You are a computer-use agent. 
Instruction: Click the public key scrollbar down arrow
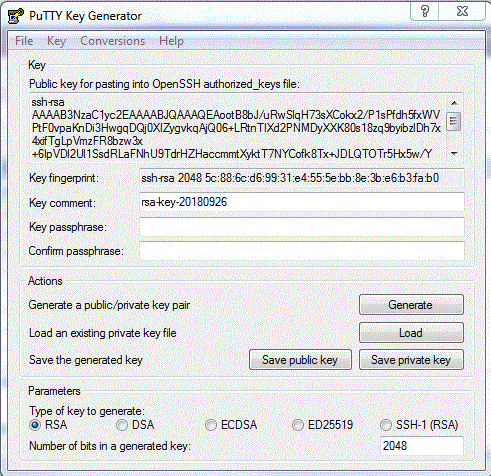454,153
